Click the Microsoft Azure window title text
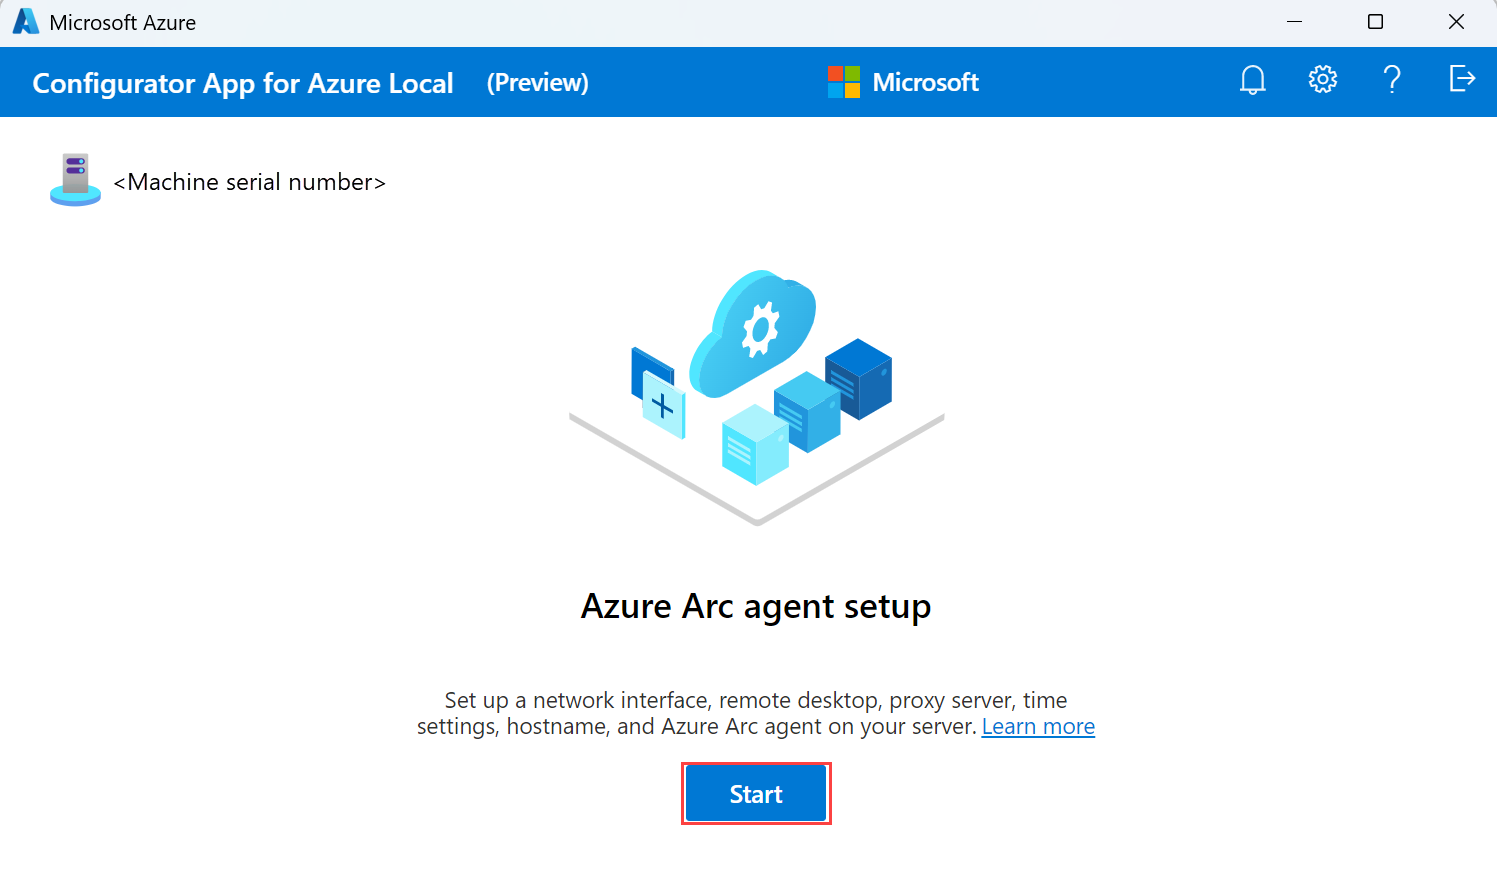The width and height of the screenshot is (1497, 887). 122,23
